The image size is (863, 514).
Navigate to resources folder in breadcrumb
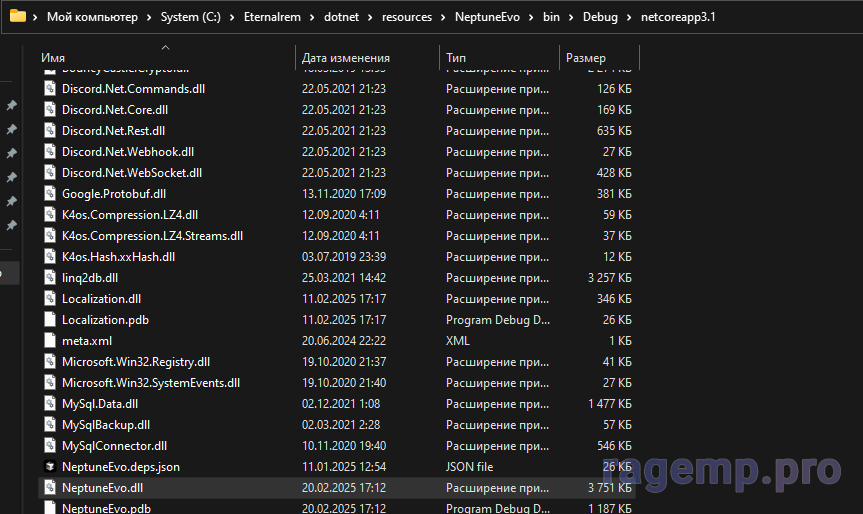pyautogui.click(x=408, y=18)
